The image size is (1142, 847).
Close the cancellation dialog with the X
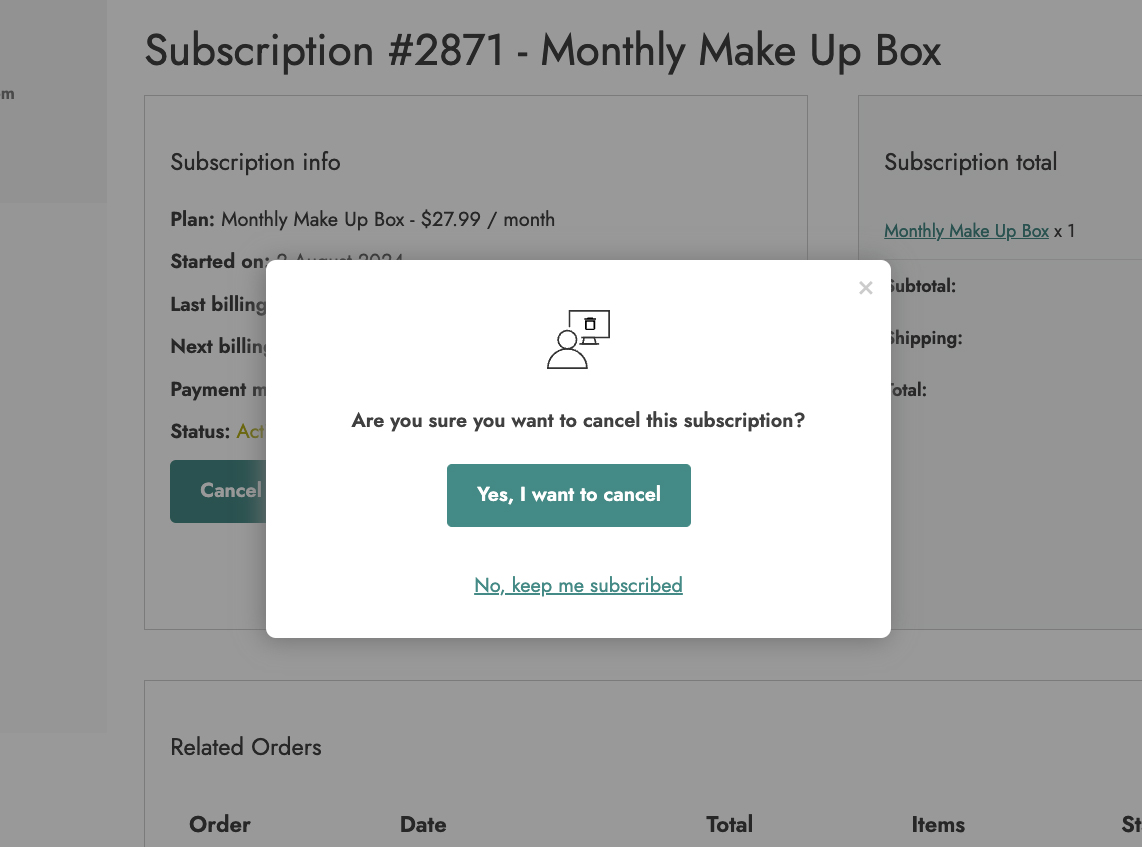[866, 288]
